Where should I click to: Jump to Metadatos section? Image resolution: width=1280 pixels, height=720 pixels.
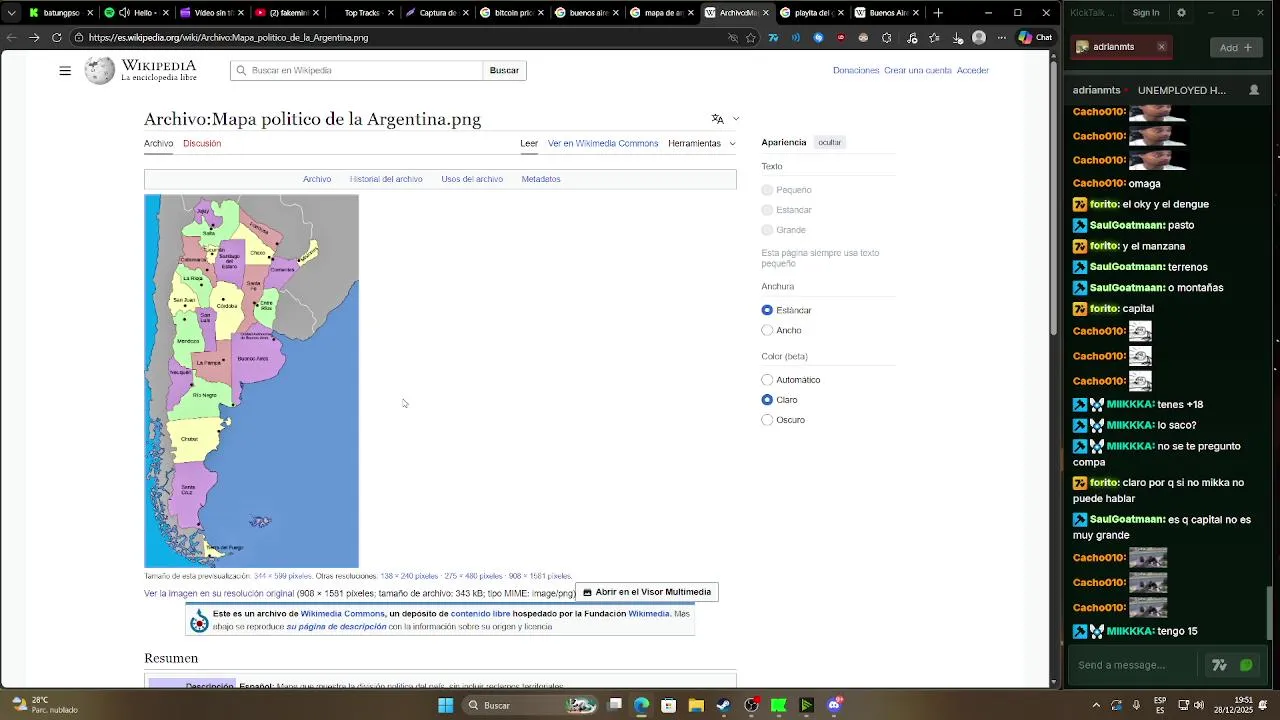(x=541, y=179)
